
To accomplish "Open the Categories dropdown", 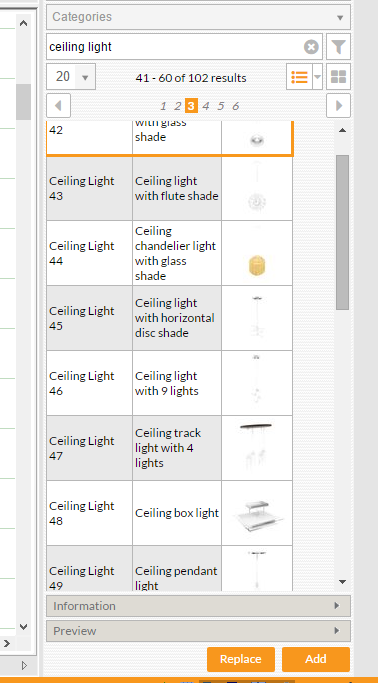I will pos(199,17).
